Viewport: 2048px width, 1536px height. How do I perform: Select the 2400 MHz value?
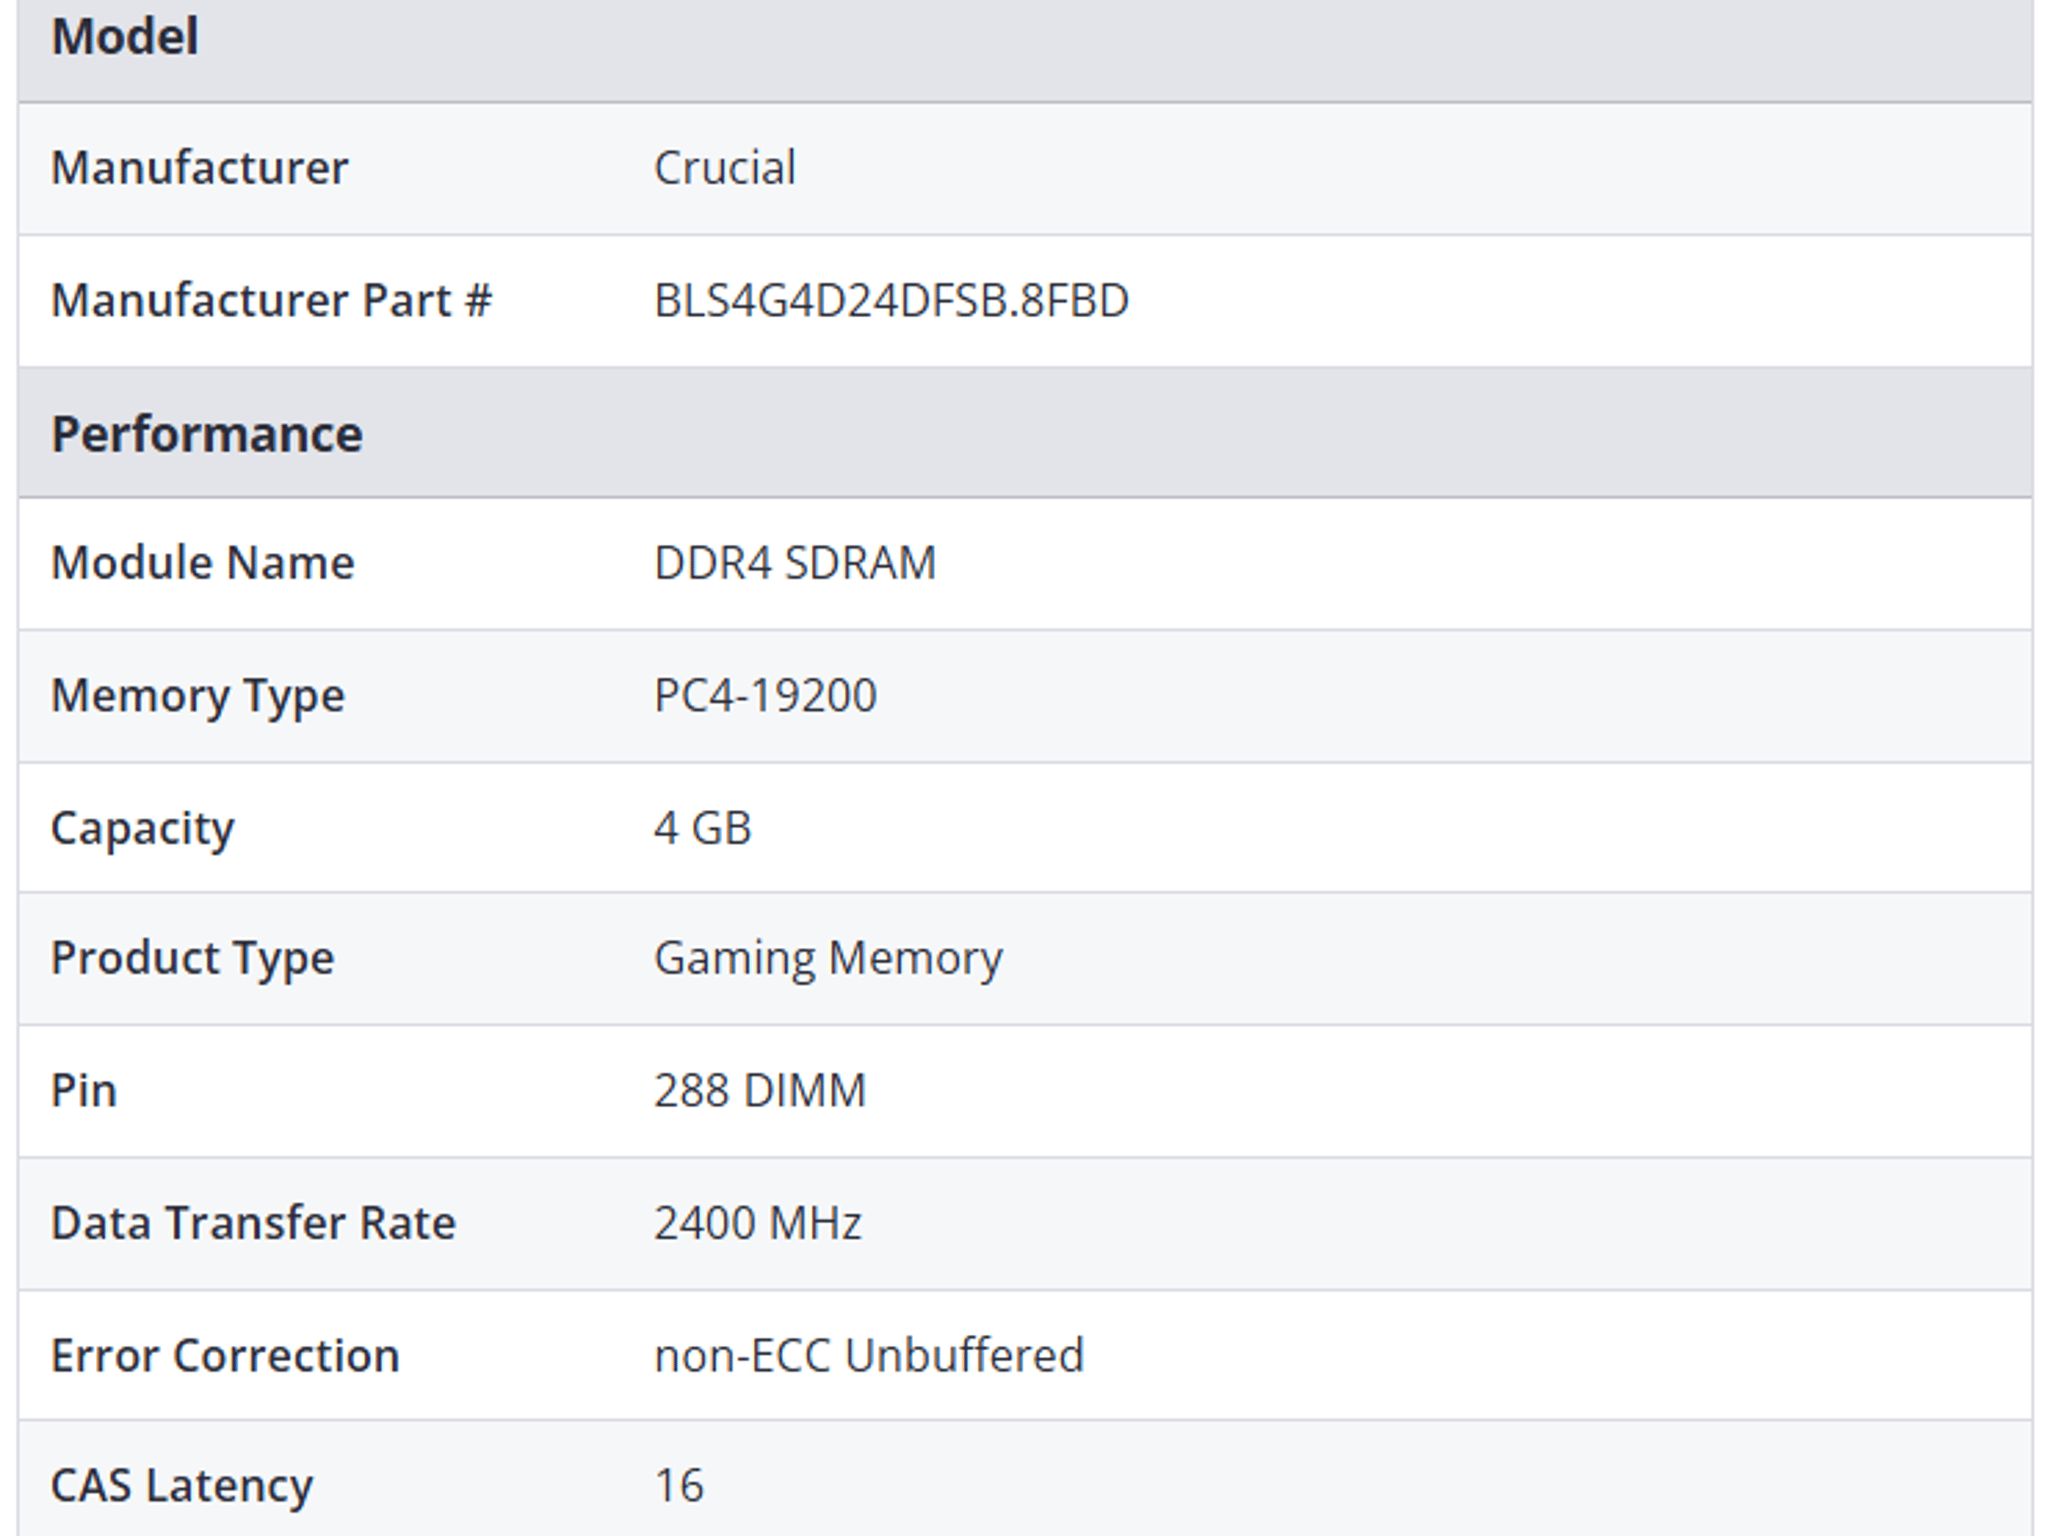(x=758, y=1223)
